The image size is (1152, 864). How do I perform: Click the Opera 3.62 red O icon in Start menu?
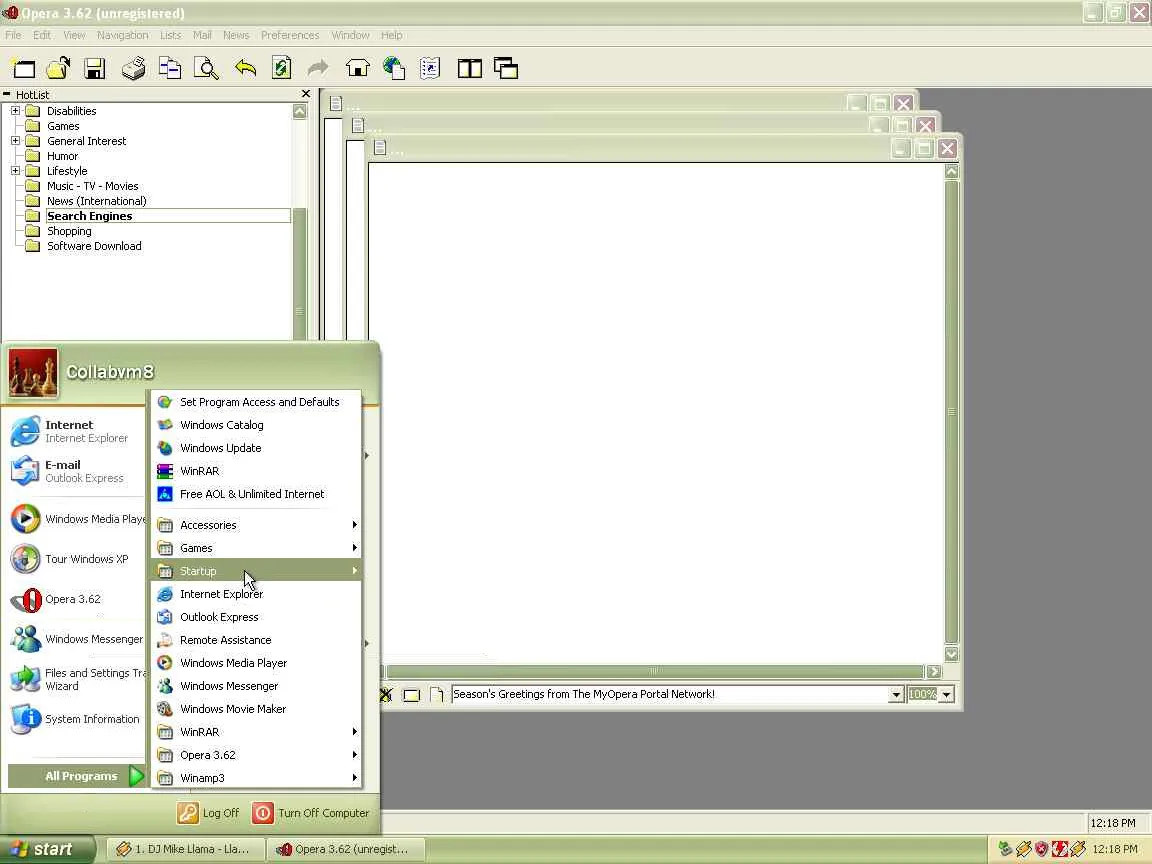[x=26, y=600]
